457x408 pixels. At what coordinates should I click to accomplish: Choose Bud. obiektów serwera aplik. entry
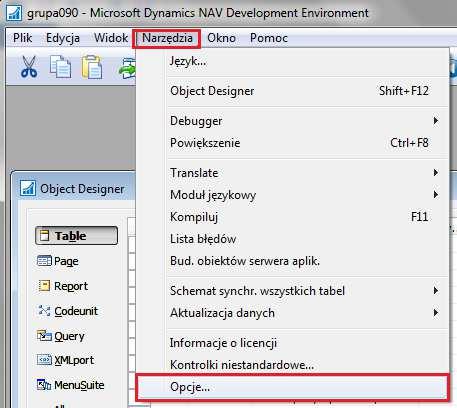click(292, 261)
